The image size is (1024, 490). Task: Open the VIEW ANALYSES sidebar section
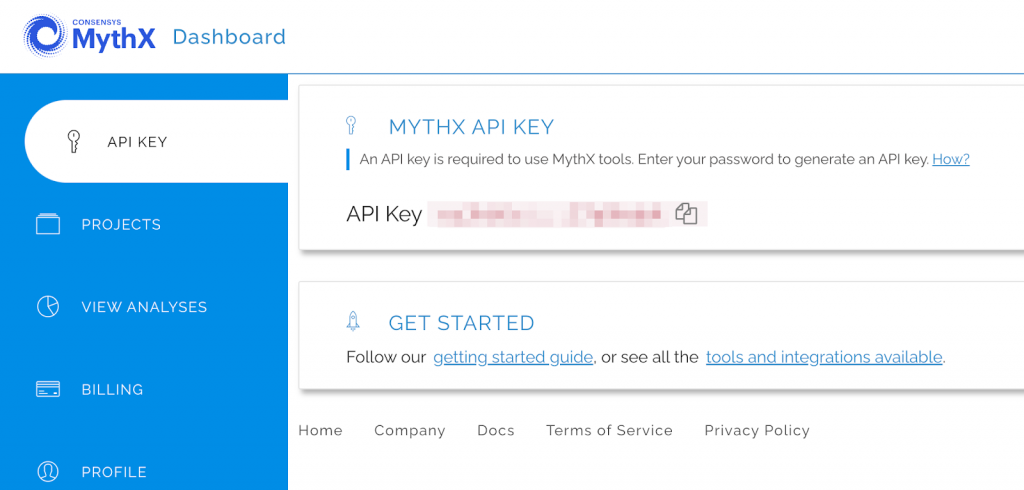coord(144,307)
